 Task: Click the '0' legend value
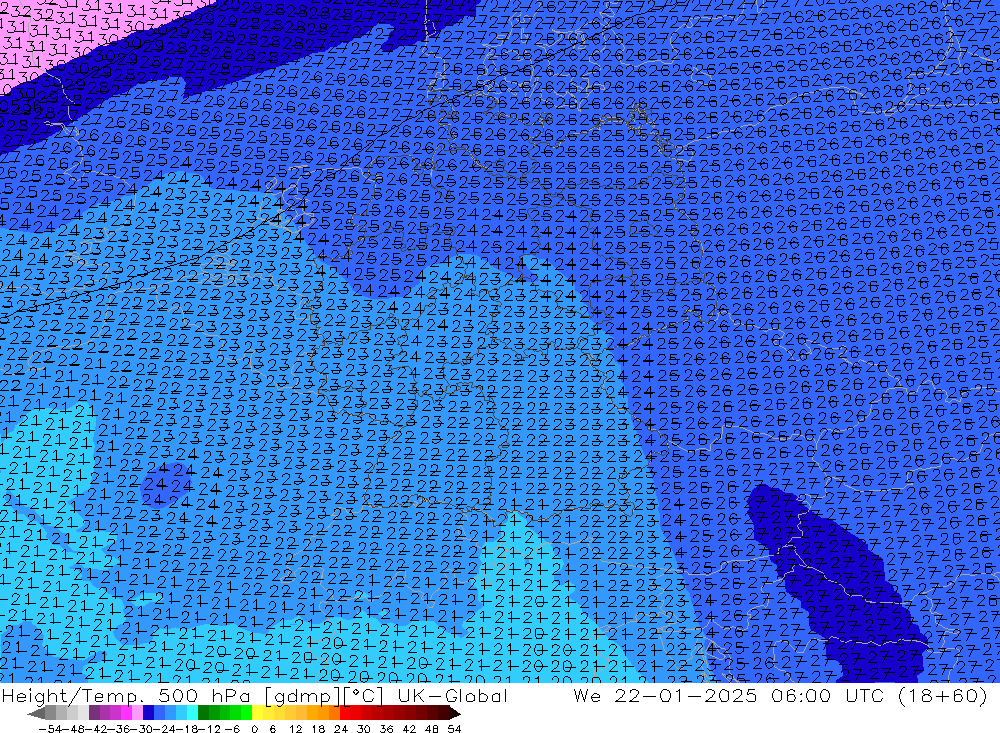(254, 729)
